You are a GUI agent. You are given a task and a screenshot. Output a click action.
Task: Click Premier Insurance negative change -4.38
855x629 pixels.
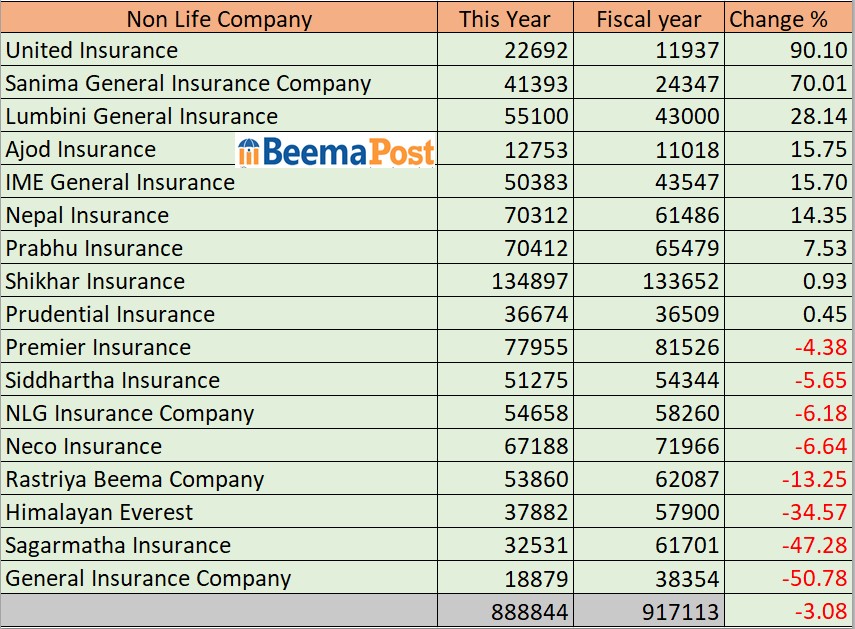tap(820, 347)
